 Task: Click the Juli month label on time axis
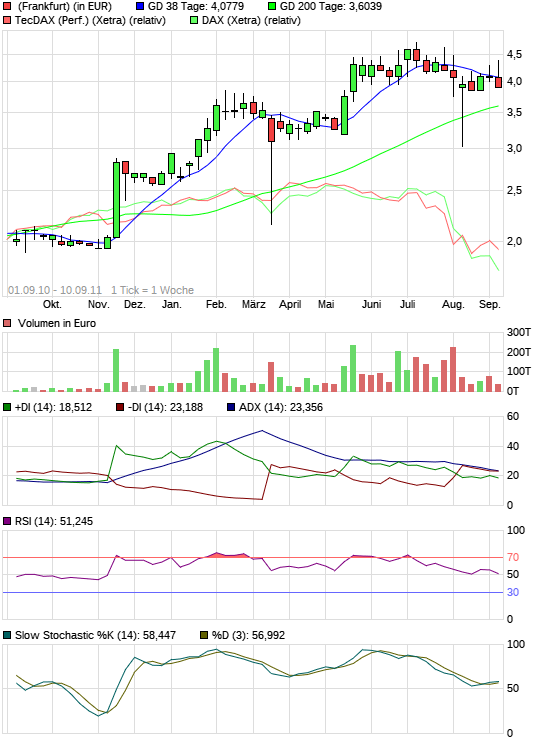408,304
